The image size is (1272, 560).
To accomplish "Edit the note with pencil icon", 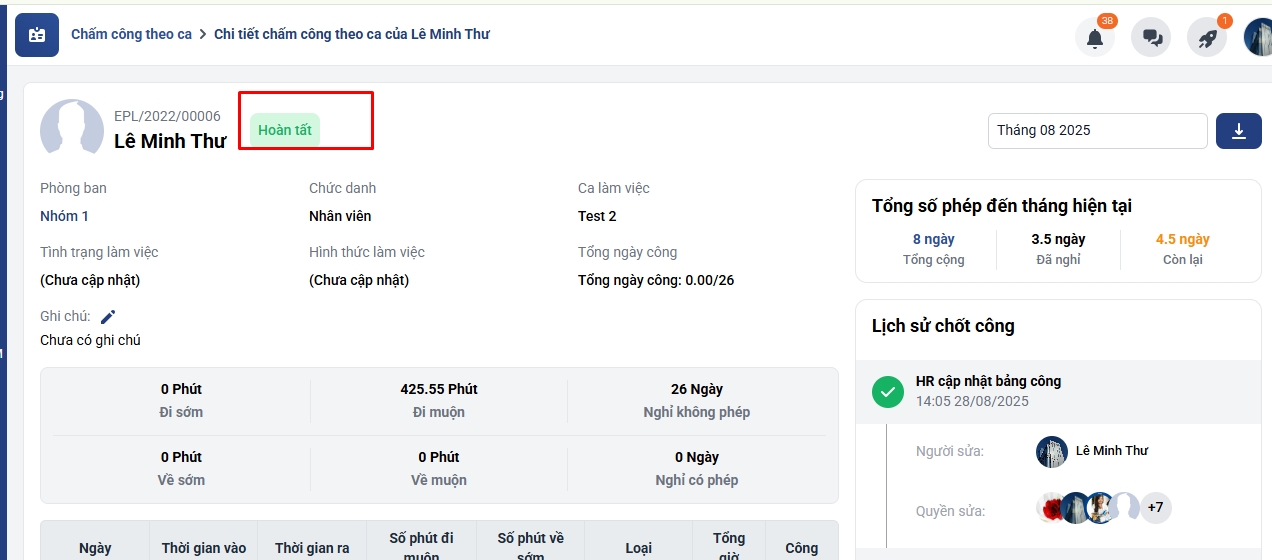I will 108,317.
